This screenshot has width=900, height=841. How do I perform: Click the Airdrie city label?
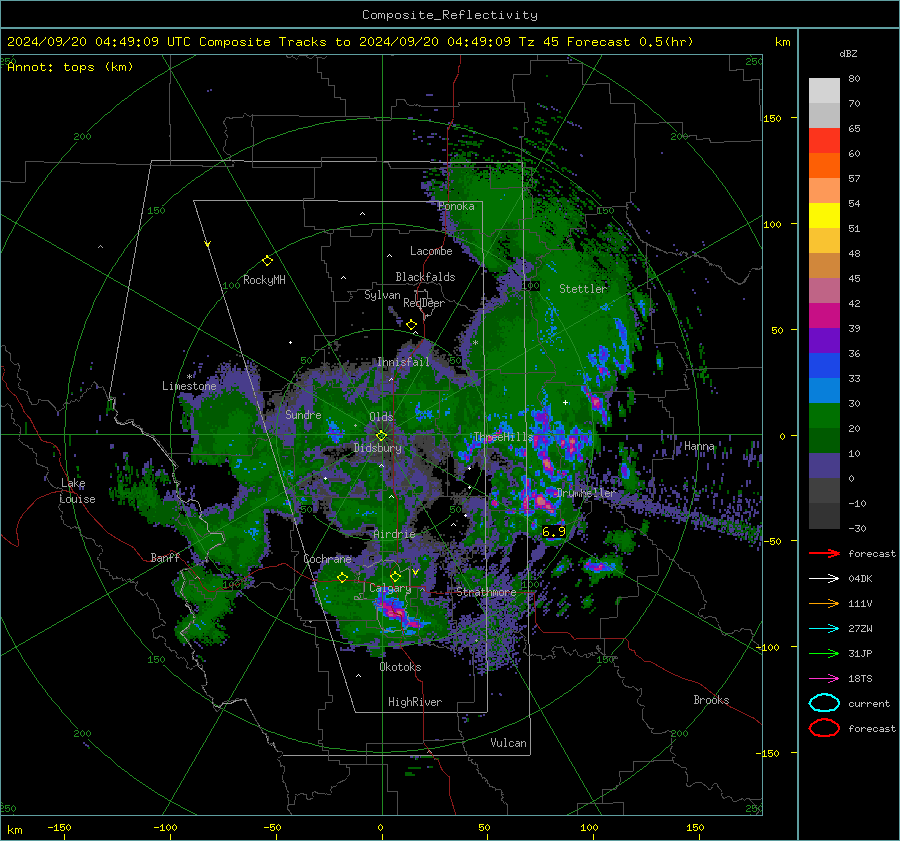pyautogui.click(x=394, y=534)
